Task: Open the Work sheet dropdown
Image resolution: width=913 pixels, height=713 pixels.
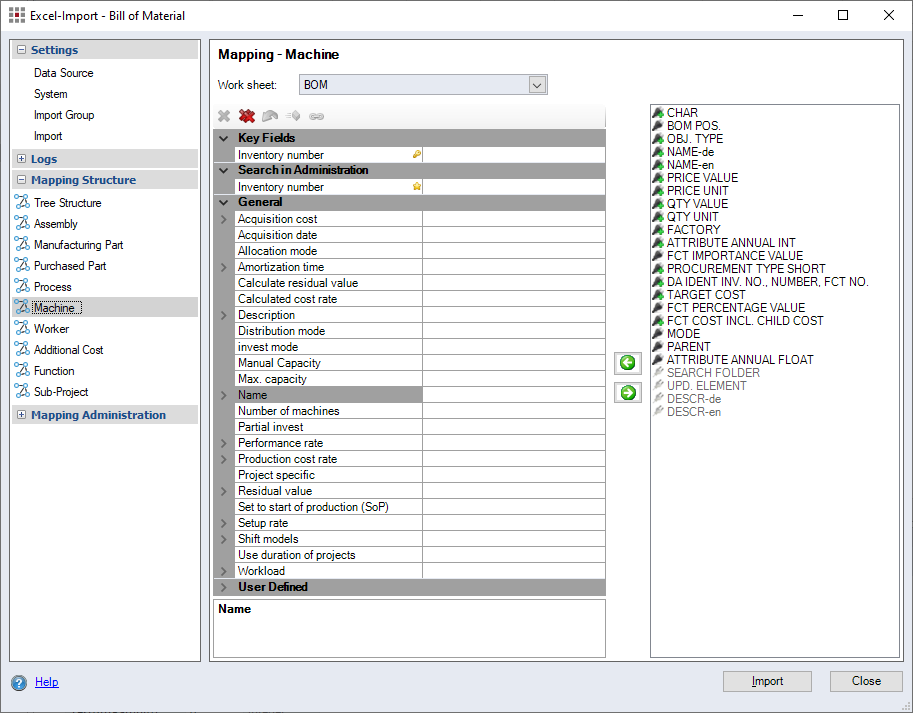Action: coord(537,85)
